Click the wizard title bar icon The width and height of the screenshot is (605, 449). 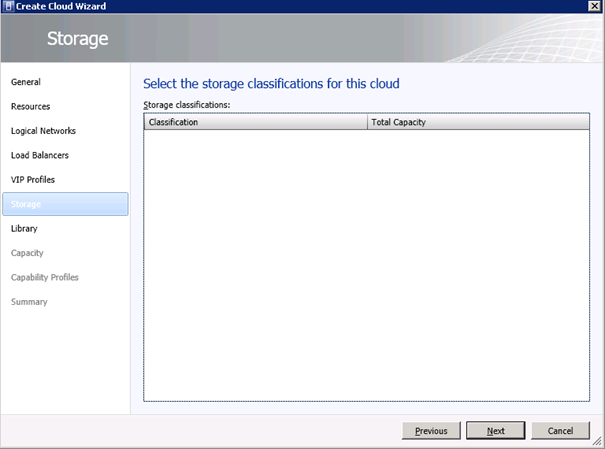(8, 6)
